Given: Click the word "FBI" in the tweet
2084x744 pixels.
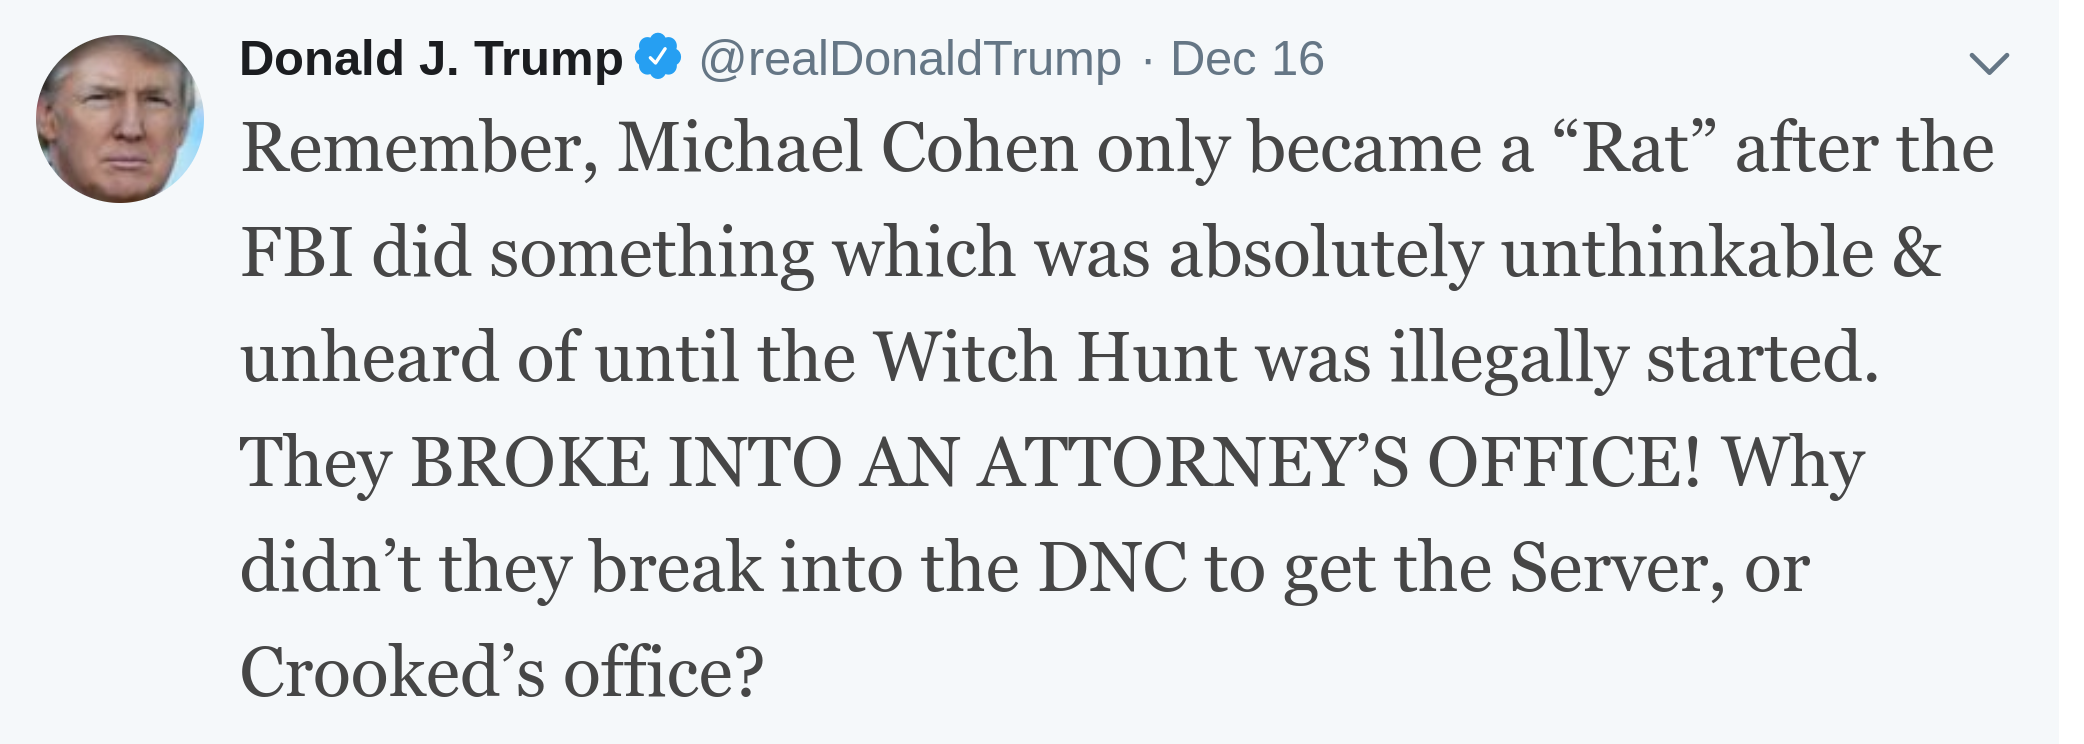Looking at the screenshot, I should click(x=297, y=252).
